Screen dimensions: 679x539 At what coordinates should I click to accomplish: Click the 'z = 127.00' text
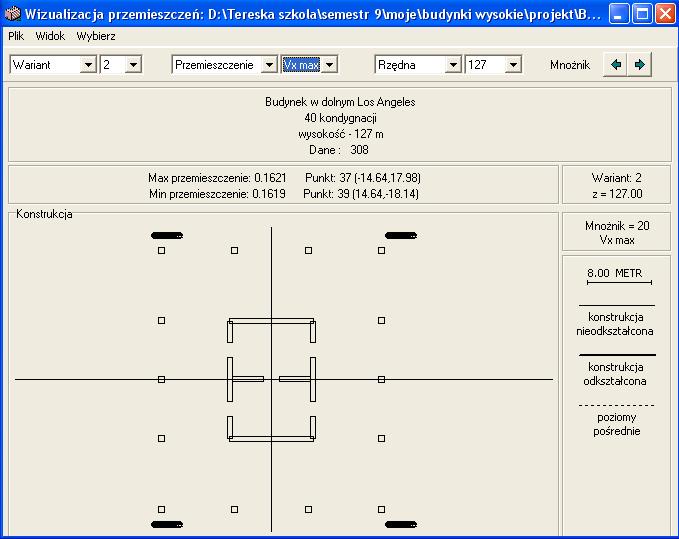click(617, 194)
